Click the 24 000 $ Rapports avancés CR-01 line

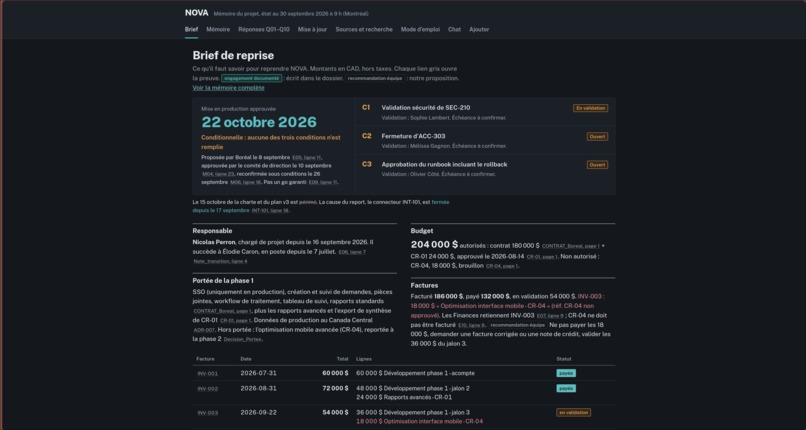click(x=404, y=398)
